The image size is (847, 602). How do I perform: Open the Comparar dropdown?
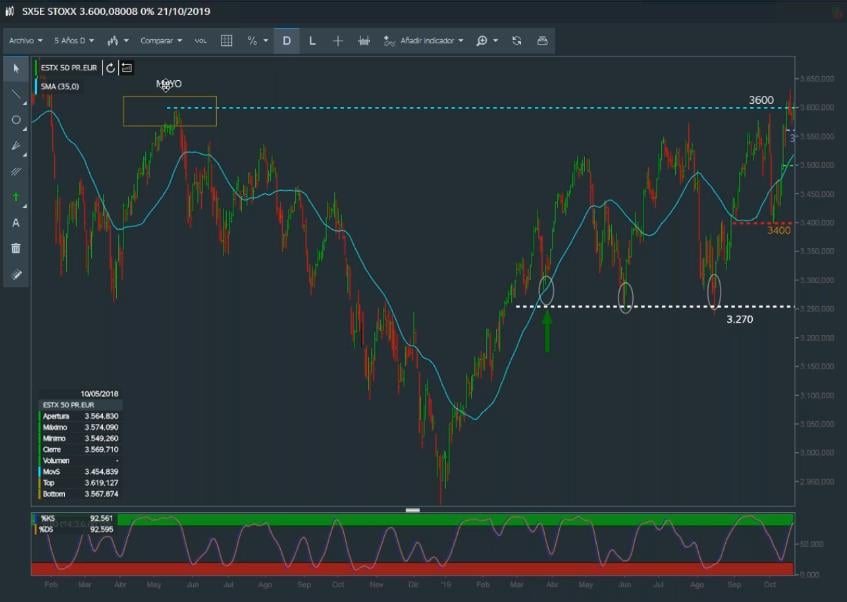161,41
